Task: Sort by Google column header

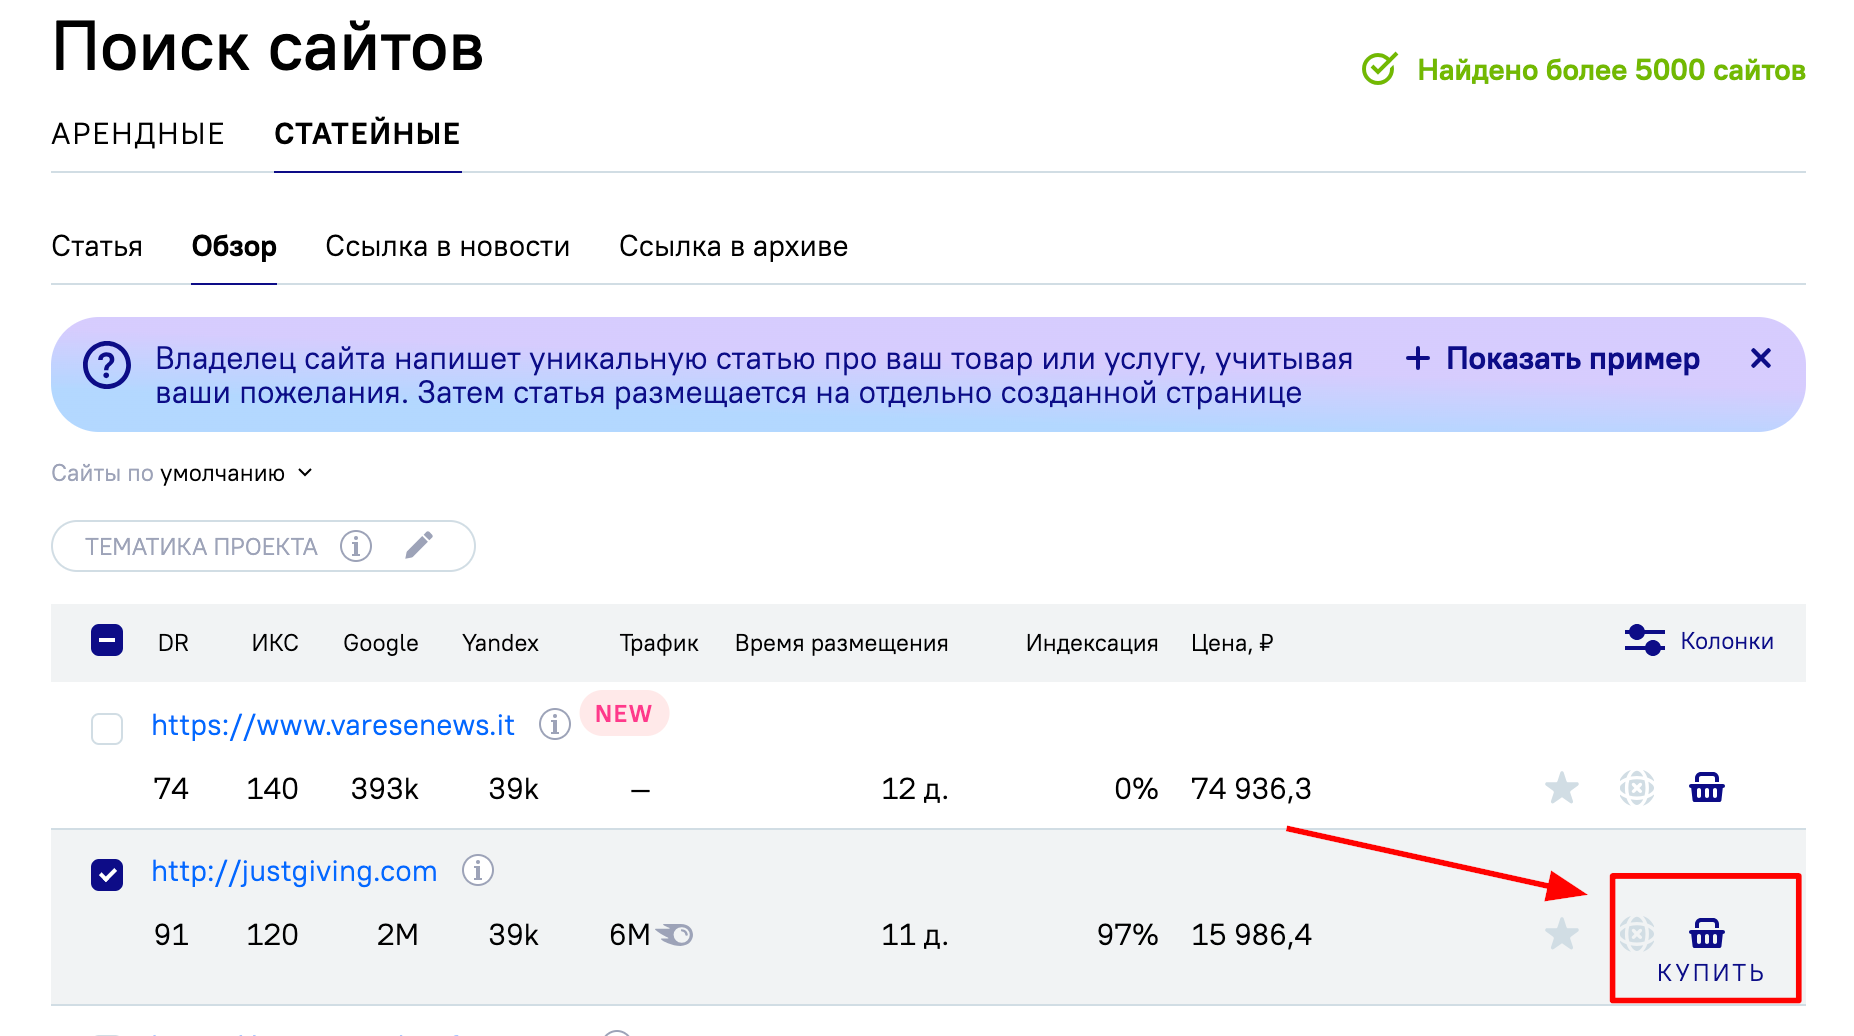Action: [381, 643]
